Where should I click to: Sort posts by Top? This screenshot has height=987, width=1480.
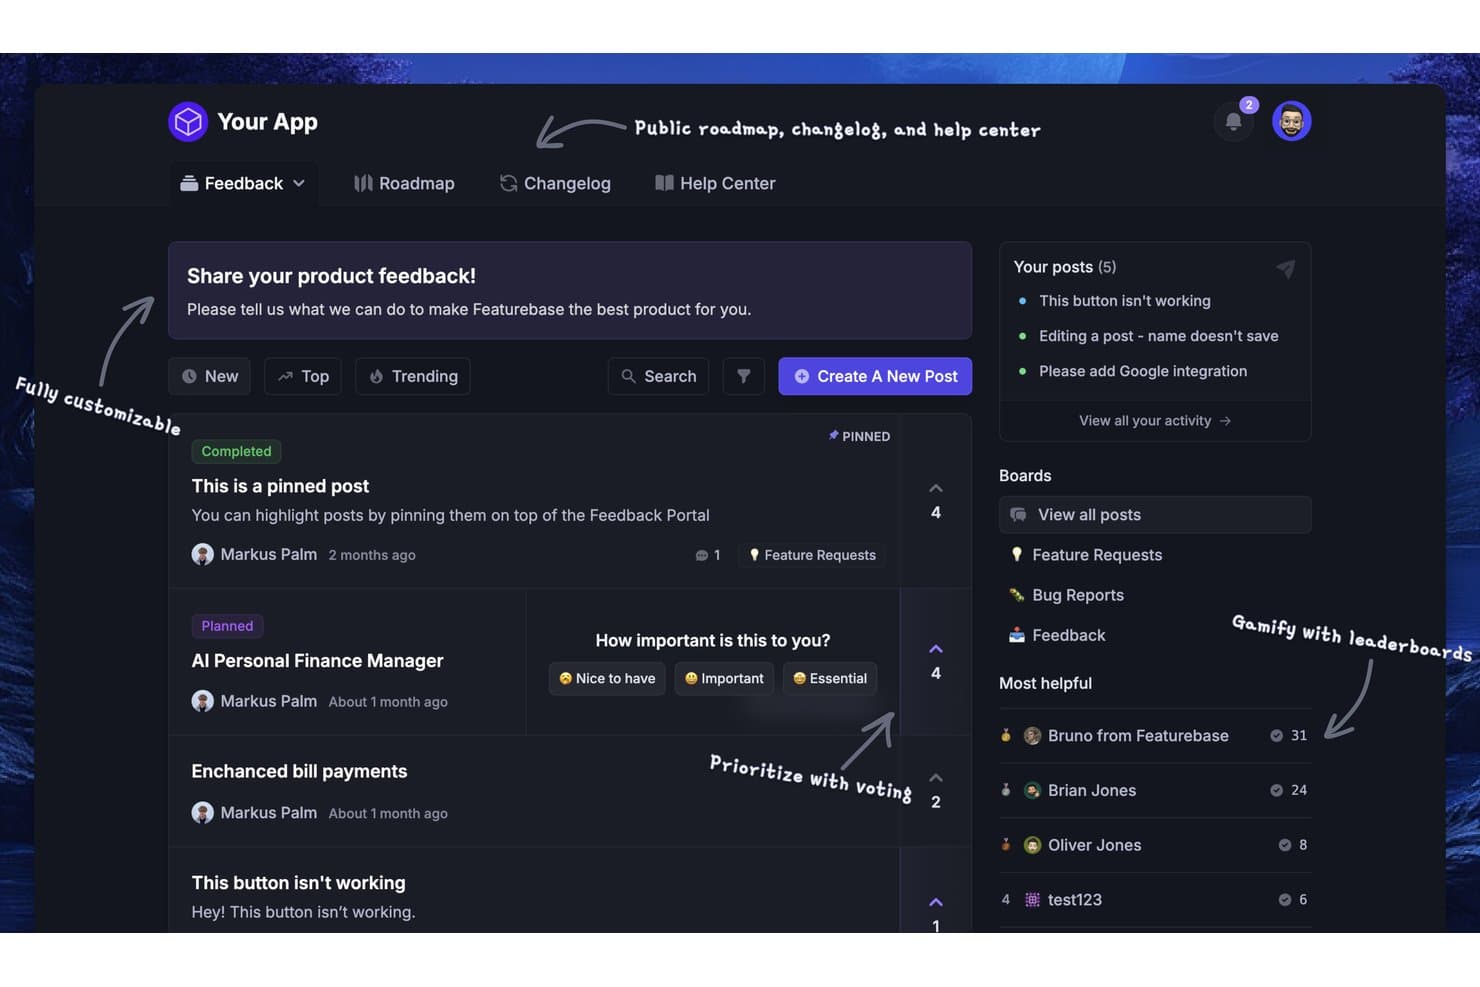(303, 376)
